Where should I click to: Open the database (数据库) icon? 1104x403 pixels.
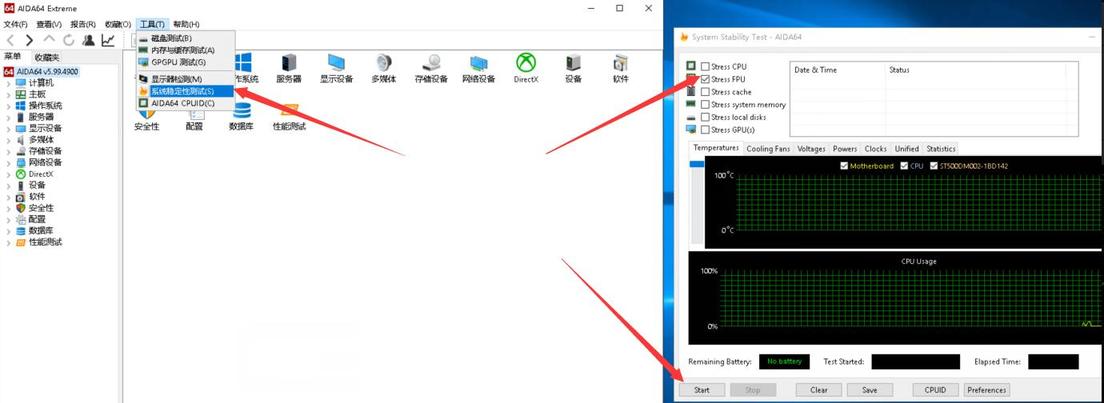[x=241, y=114]
